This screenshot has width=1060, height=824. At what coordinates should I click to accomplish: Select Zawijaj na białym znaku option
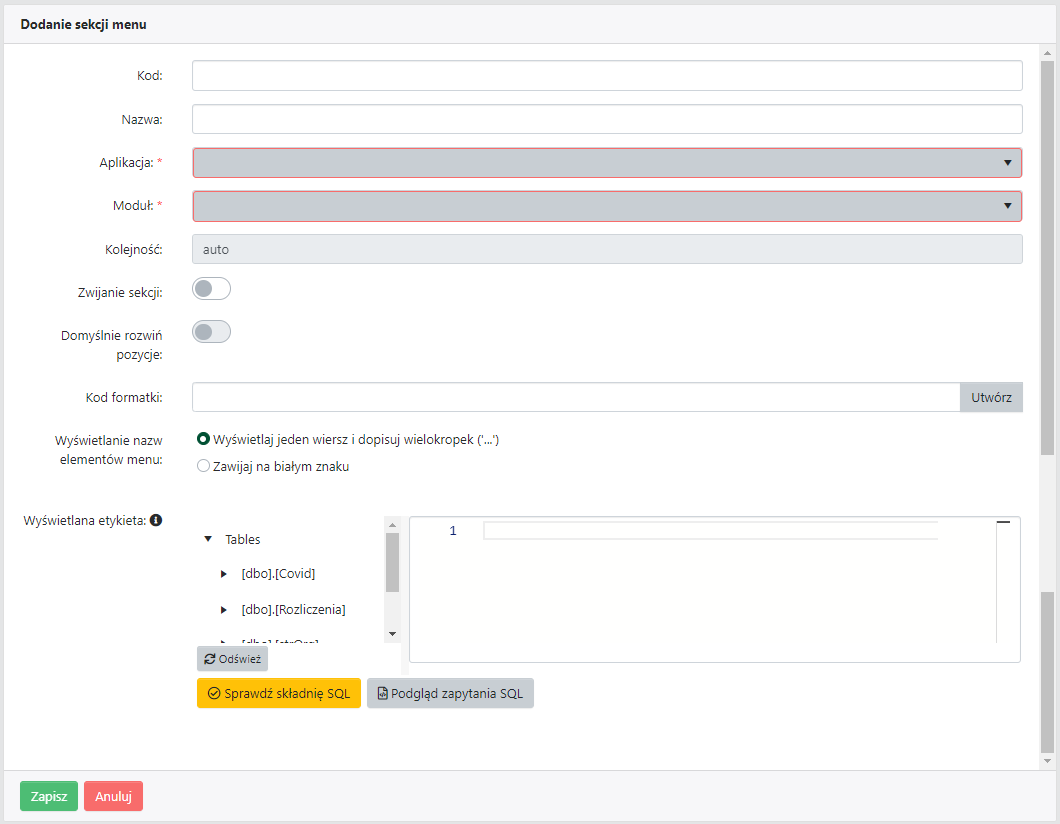point(203,466)
